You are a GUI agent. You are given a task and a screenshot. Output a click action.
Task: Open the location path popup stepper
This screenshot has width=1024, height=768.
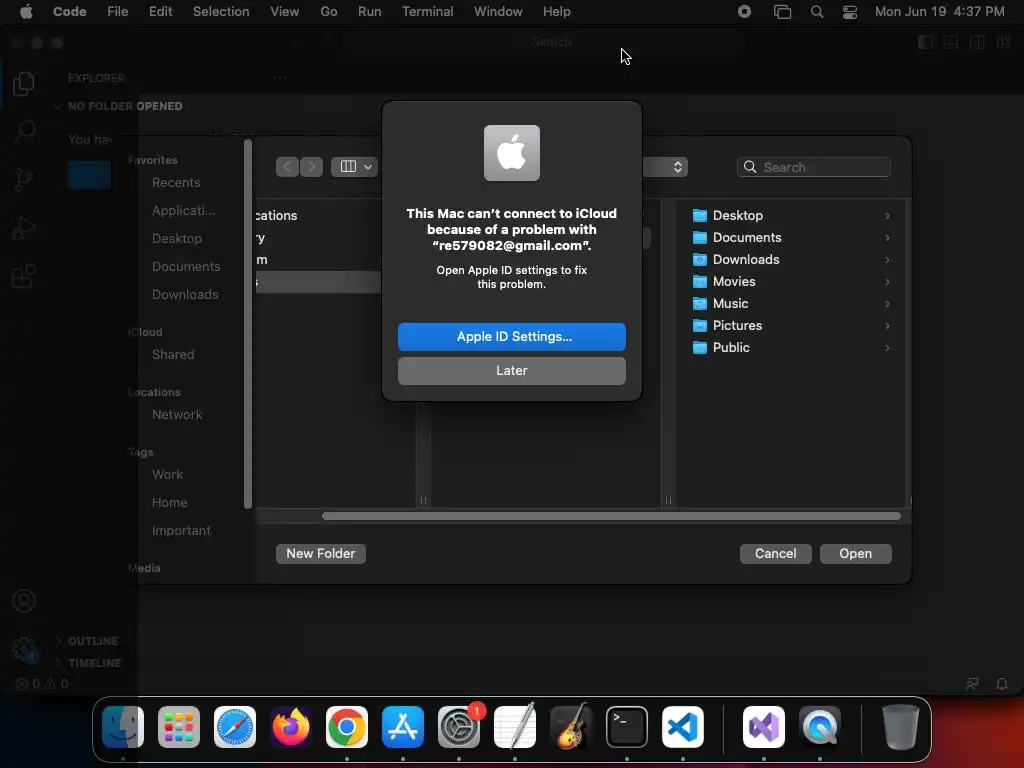(x=677, y=167)
